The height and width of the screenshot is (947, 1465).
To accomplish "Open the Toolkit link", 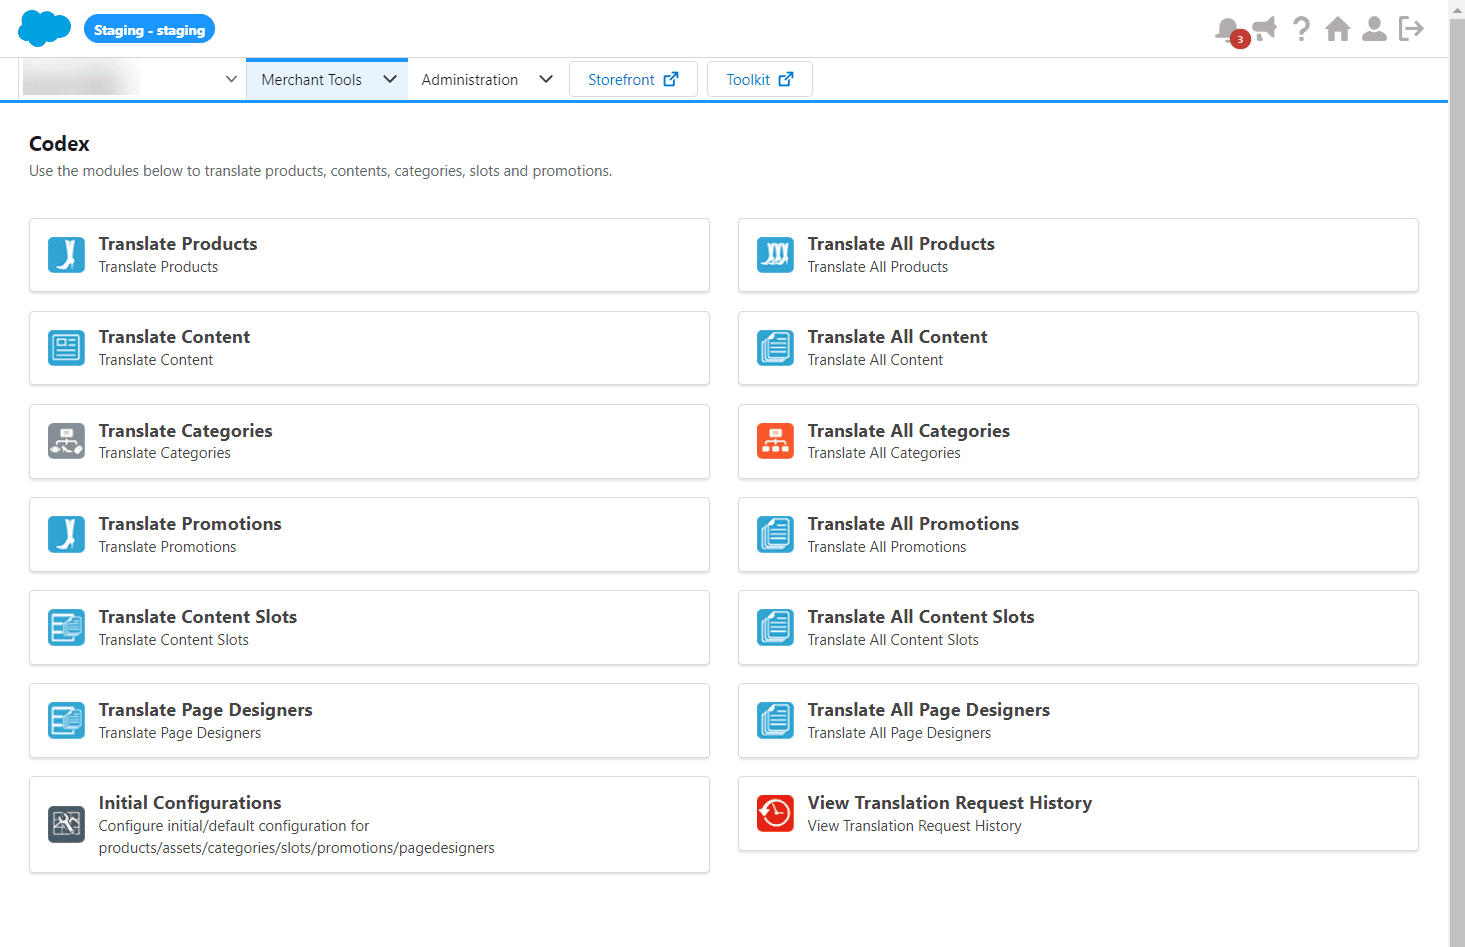I will coord(760,79).
